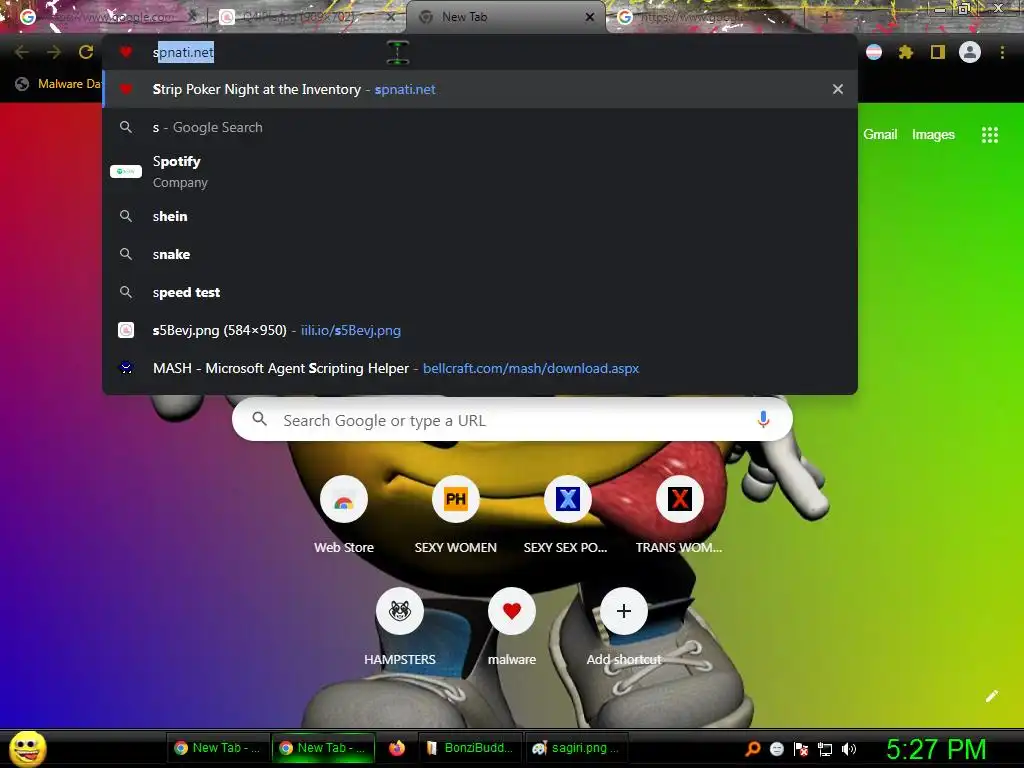Open a new tab with the plus button

point(826,17)
